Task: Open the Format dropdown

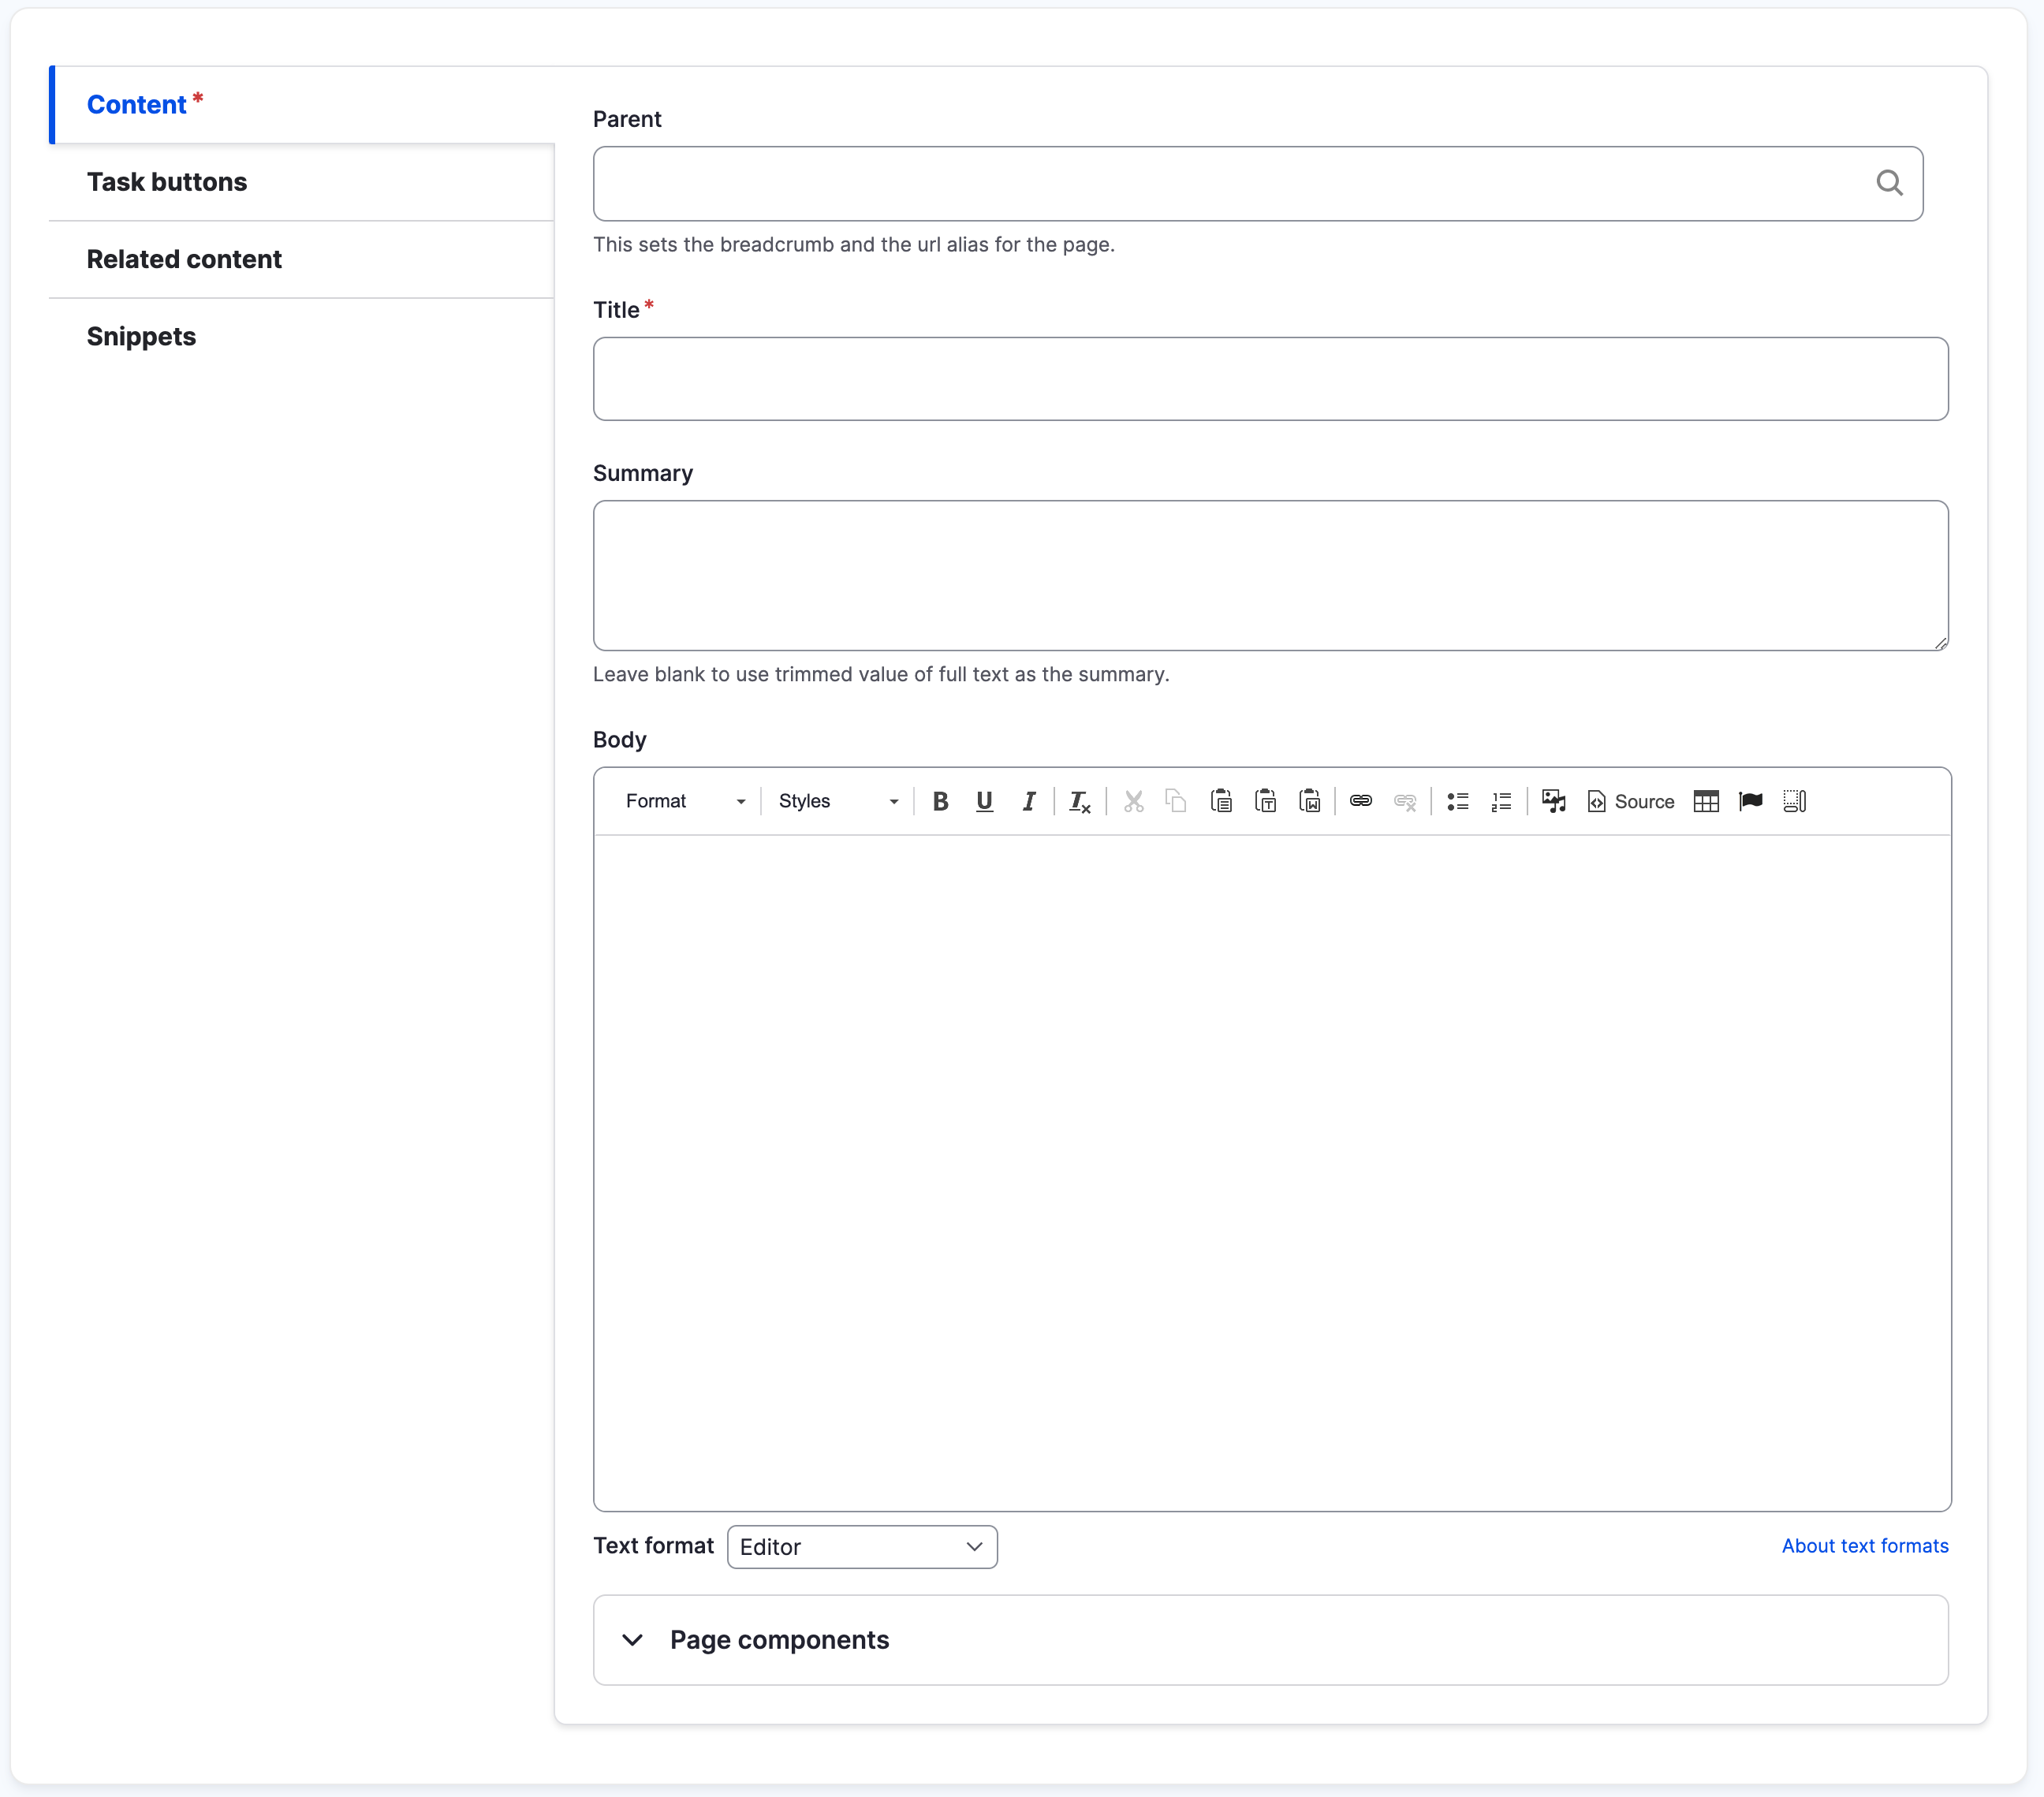Action: 685,801
